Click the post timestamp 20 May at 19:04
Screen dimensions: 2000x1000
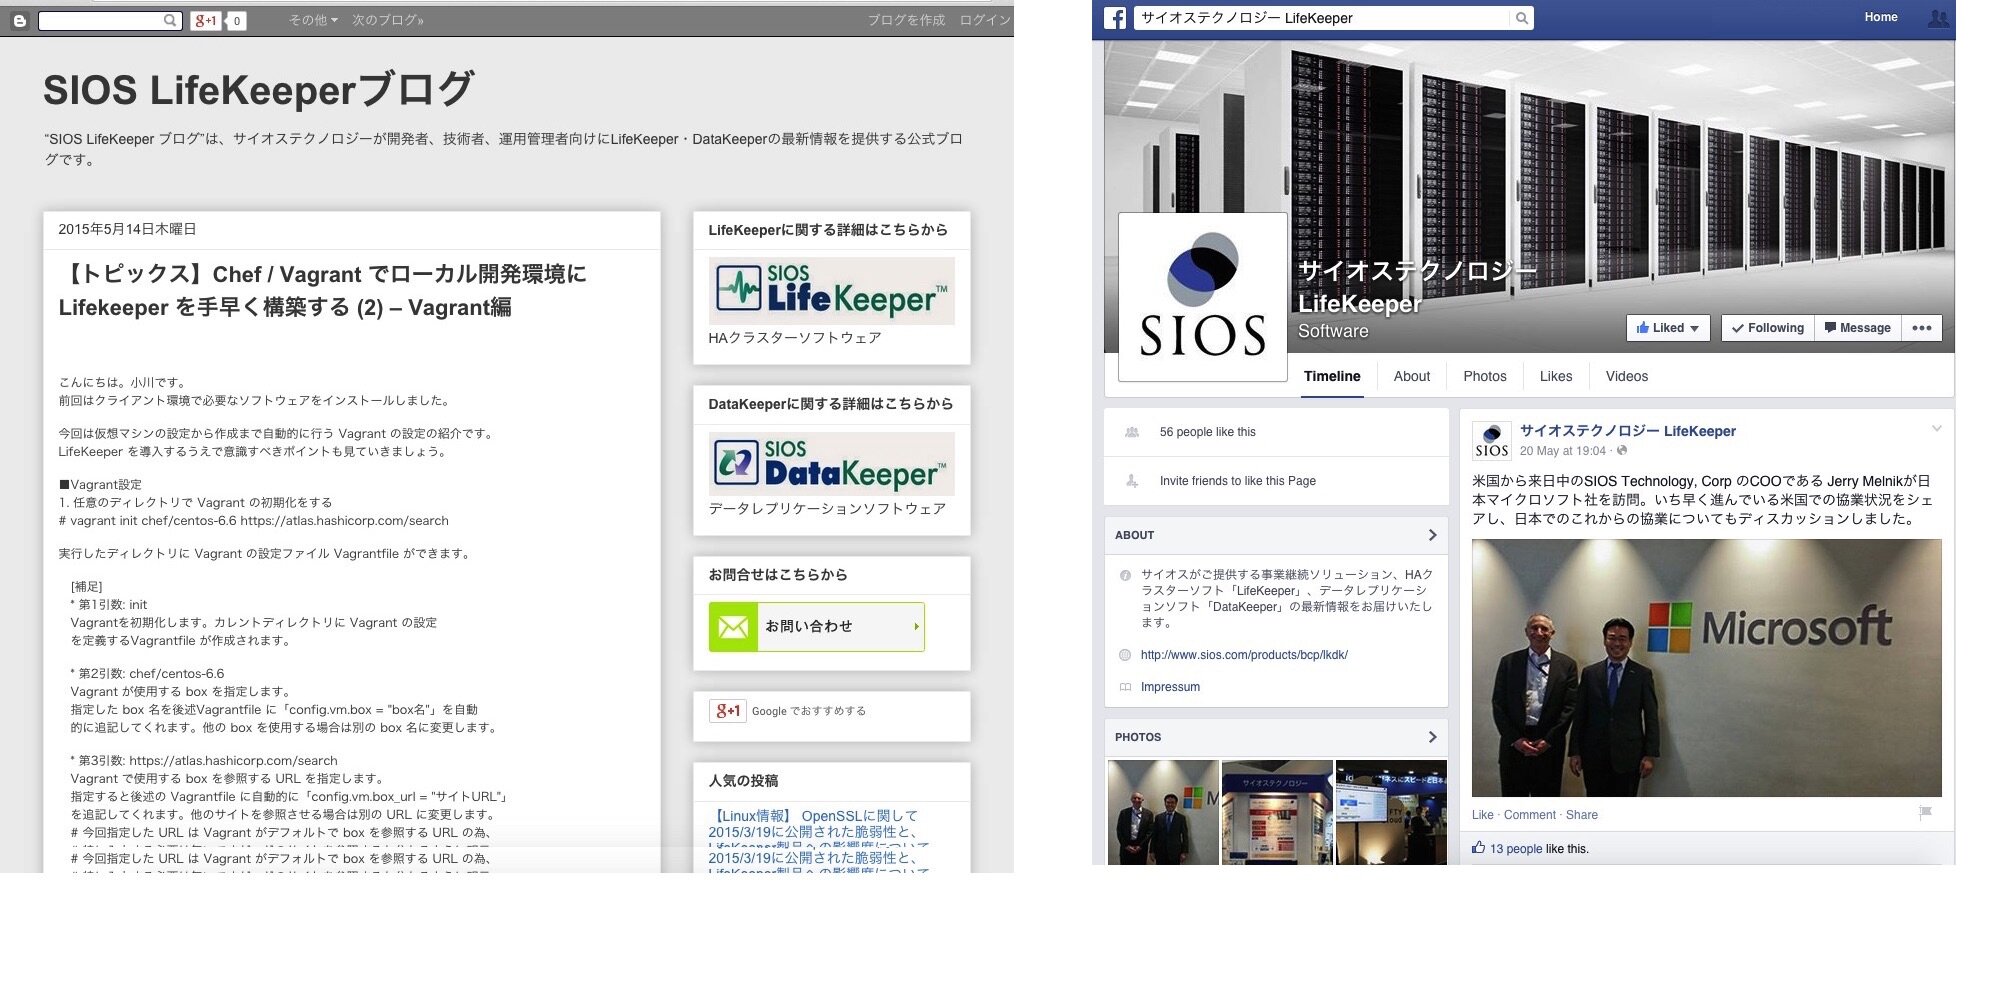coord(1564,451)
